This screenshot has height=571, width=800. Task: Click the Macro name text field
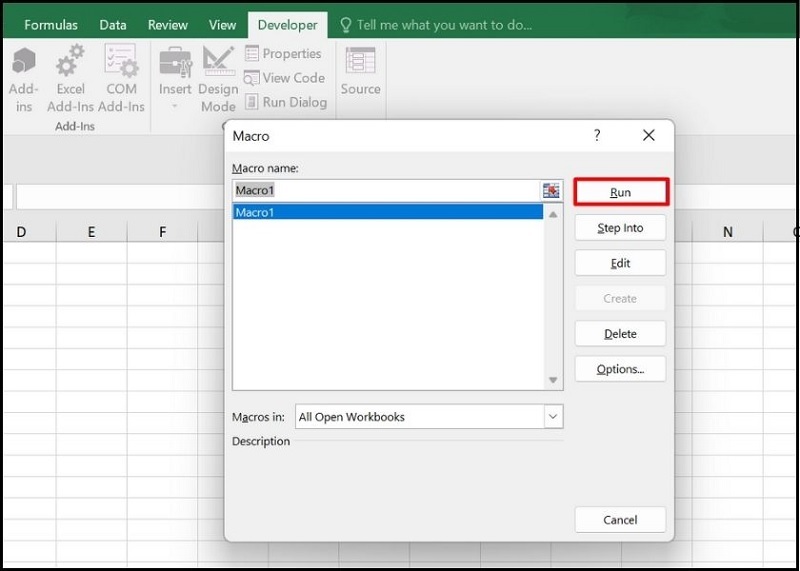pyautogui.click(x=385, y=190)
